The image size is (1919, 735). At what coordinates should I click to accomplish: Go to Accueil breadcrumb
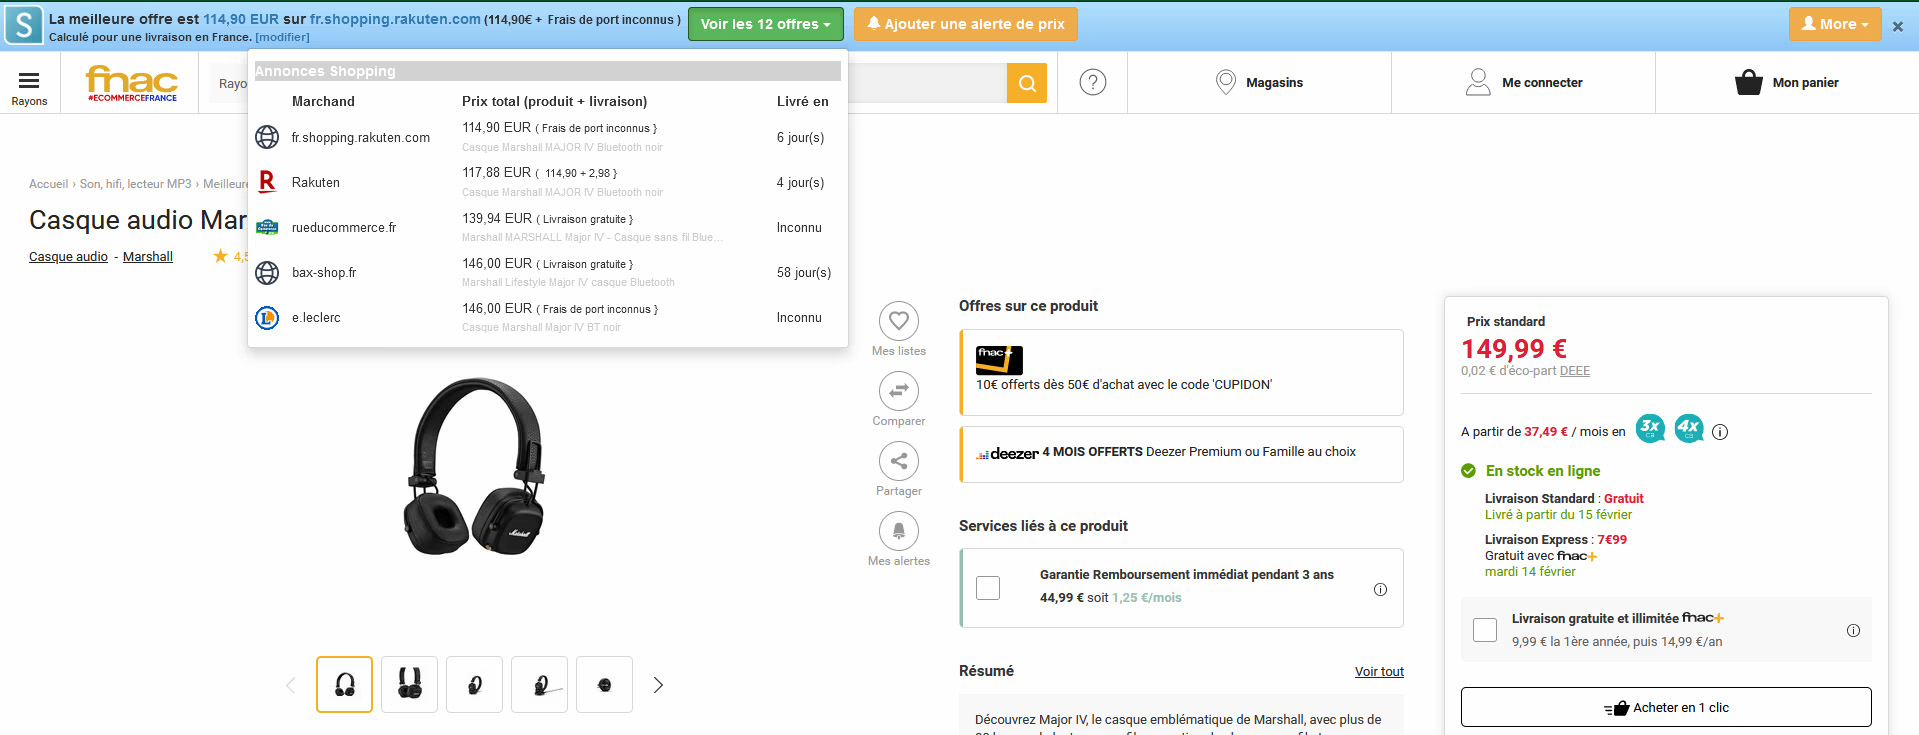click(48, 184)
